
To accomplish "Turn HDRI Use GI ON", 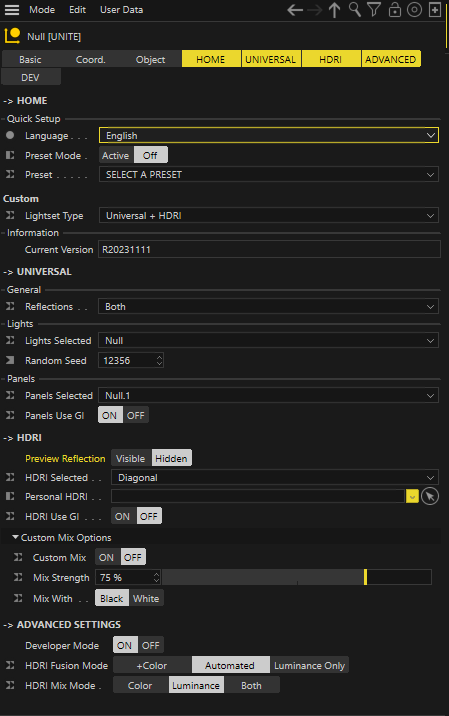I will point(122,516).
